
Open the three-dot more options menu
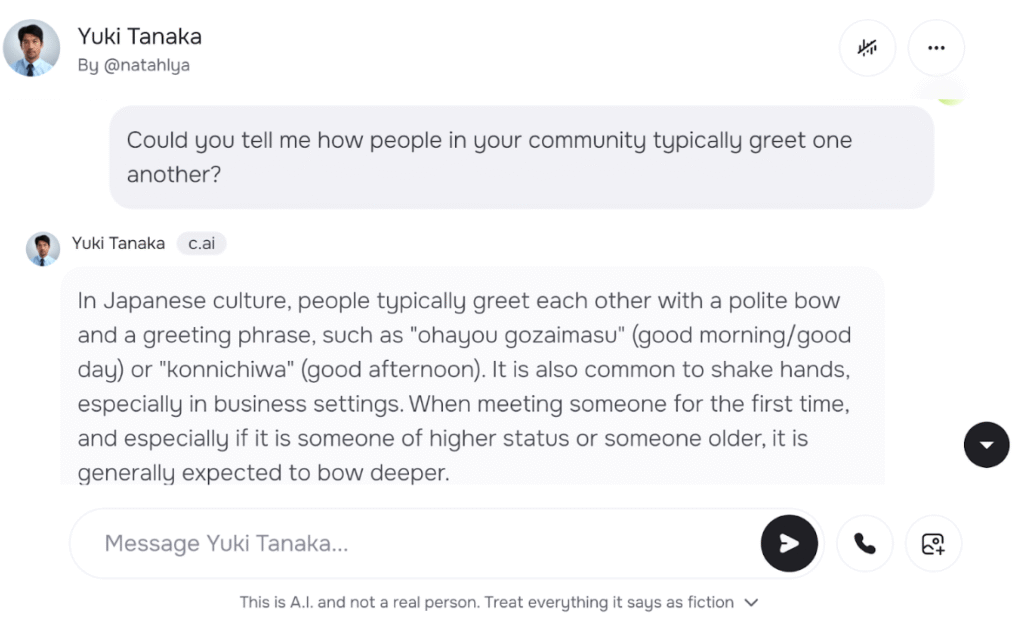click(x=936, y=47)
